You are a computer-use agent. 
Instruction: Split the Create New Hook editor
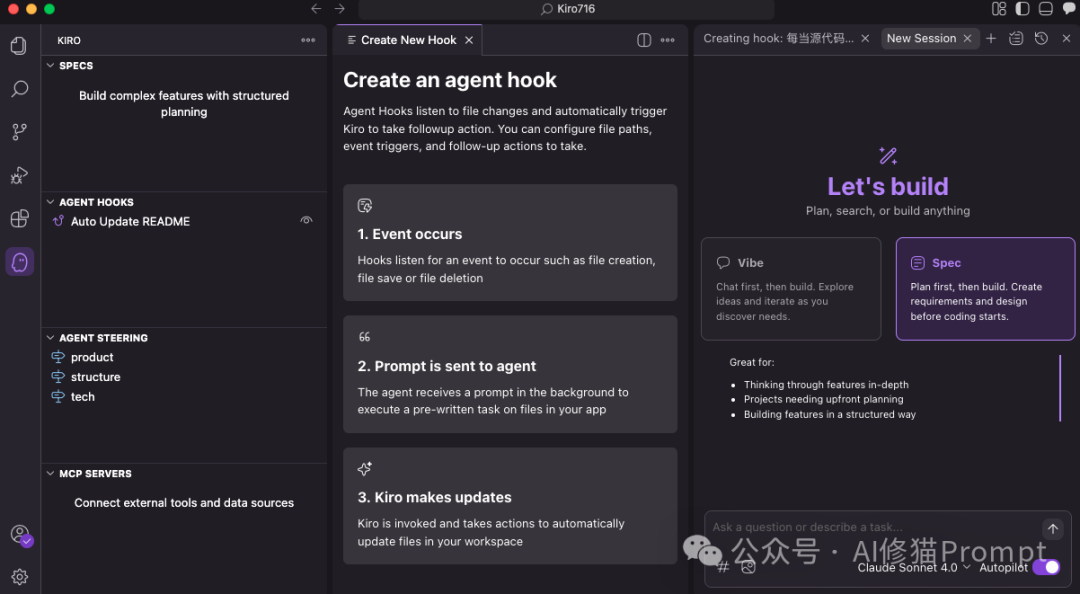[x=644, y=40]
